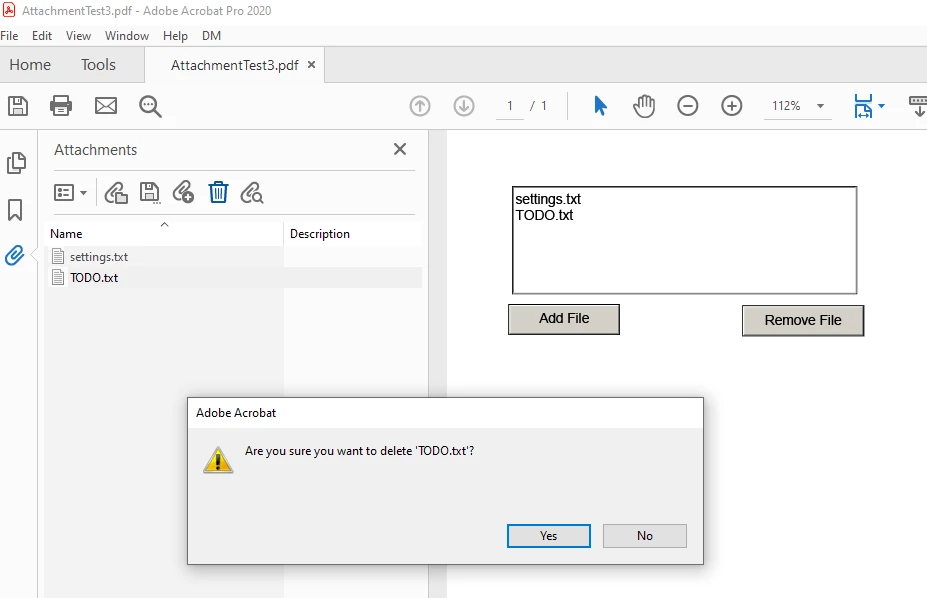927x598 pixels.
Task: Click Open file in native application icon
Action: coord(116,193)
